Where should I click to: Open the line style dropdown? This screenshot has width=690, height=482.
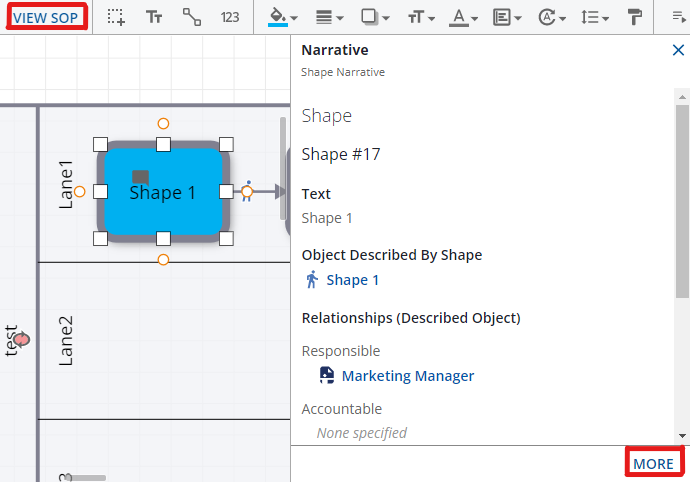click(329, 17)
